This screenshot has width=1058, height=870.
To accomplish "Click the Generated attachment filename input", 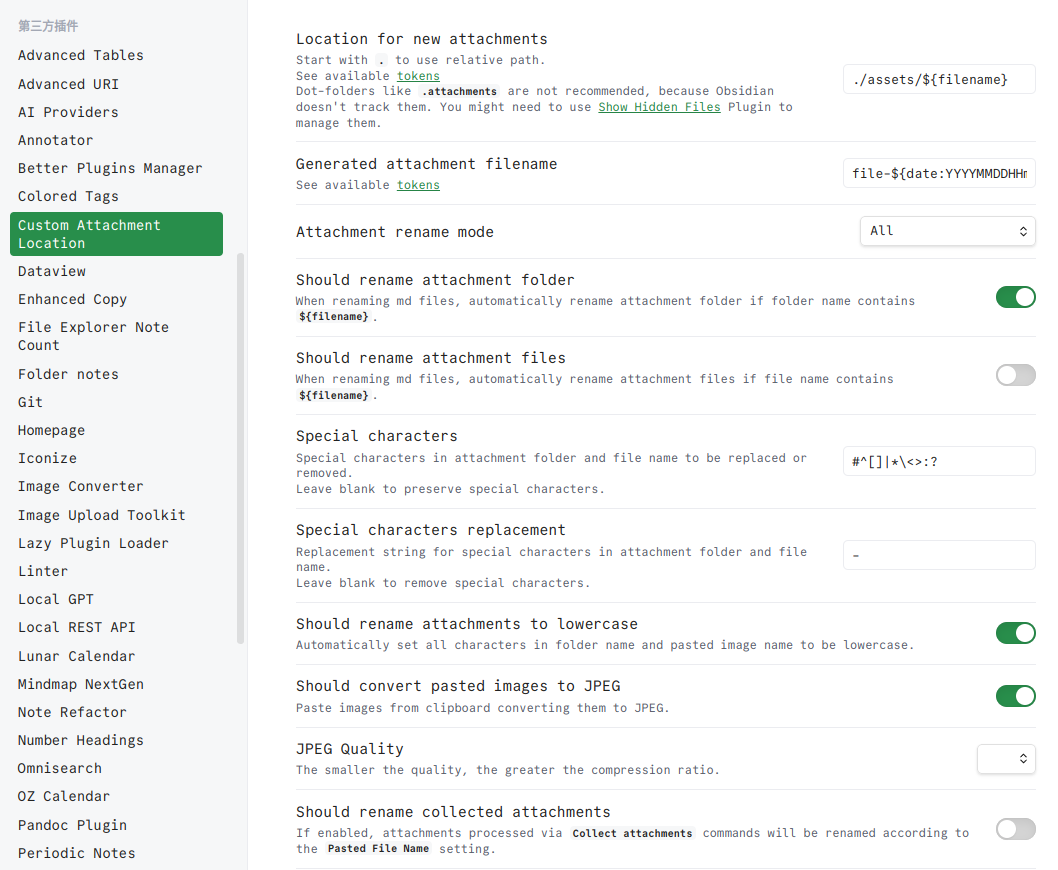I will [x=939, y=173].
